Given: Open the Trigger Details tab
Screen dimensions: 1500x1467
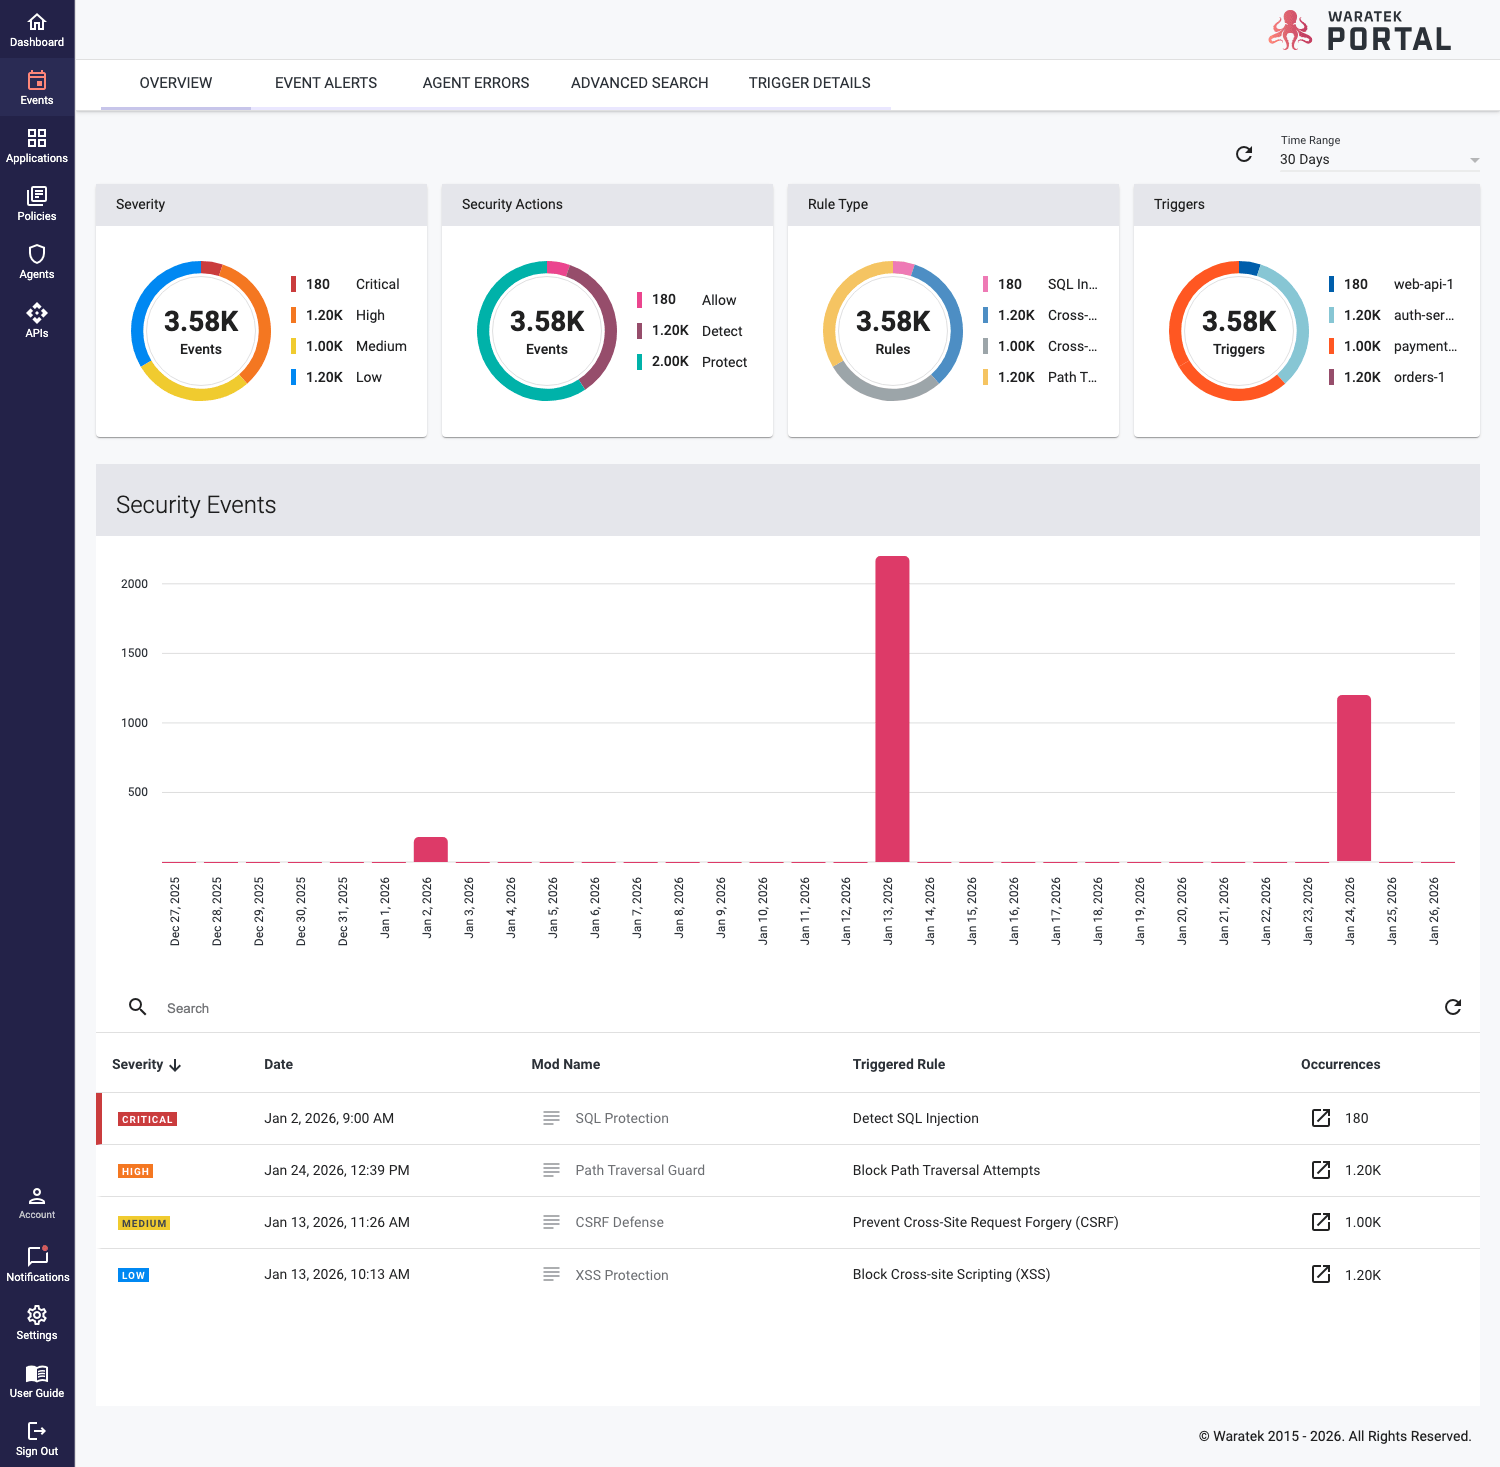Looking at the screenshot, I should coord(809,83).
